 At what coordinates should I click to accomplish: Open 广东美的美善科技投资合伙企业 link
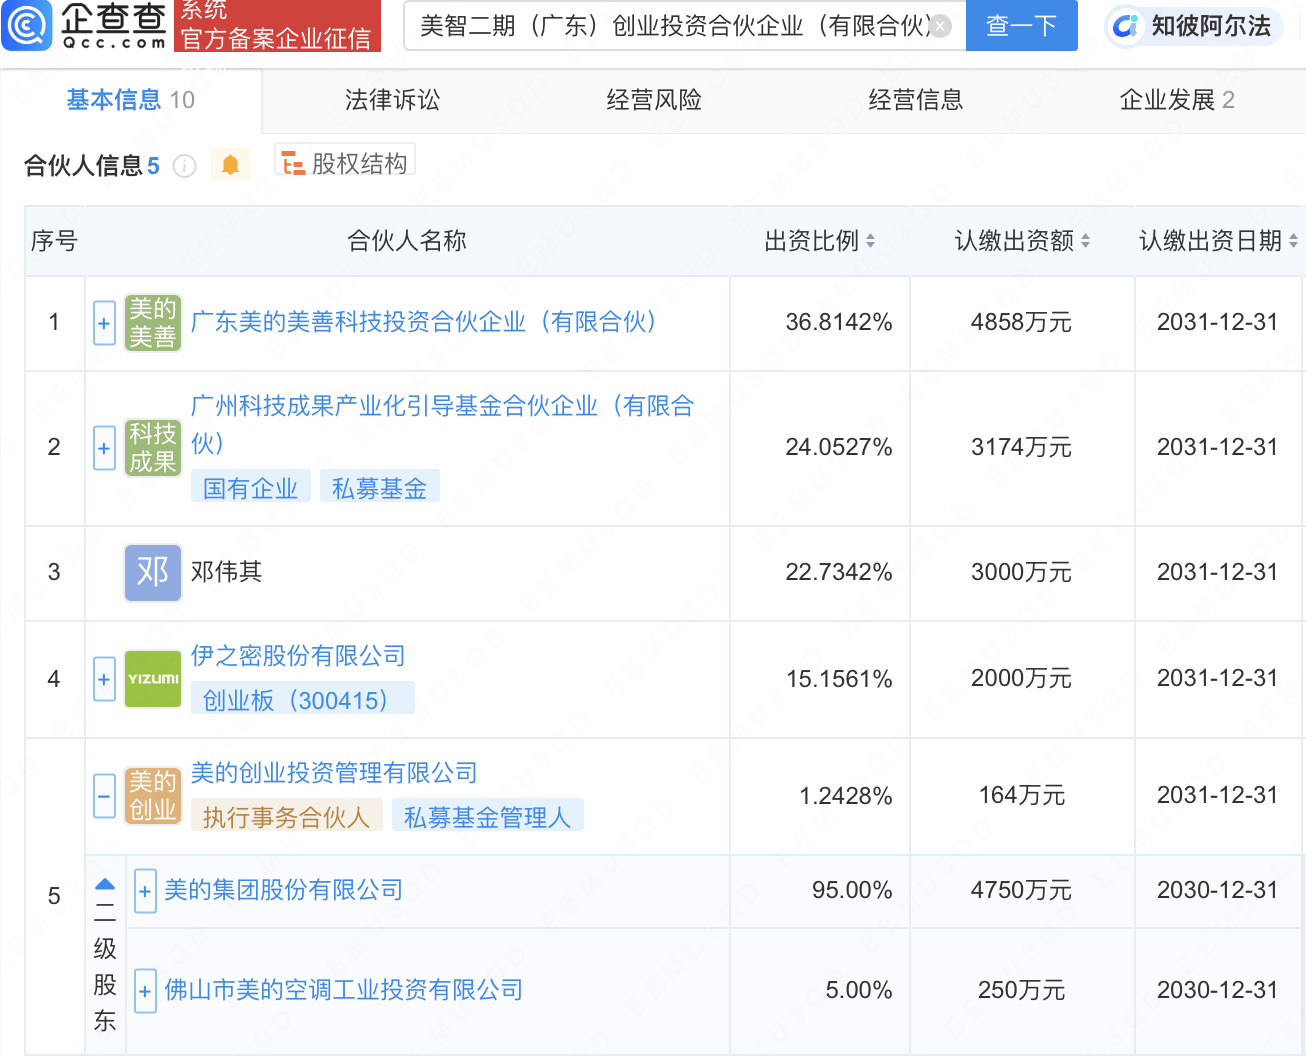click(x=423, y=322)
